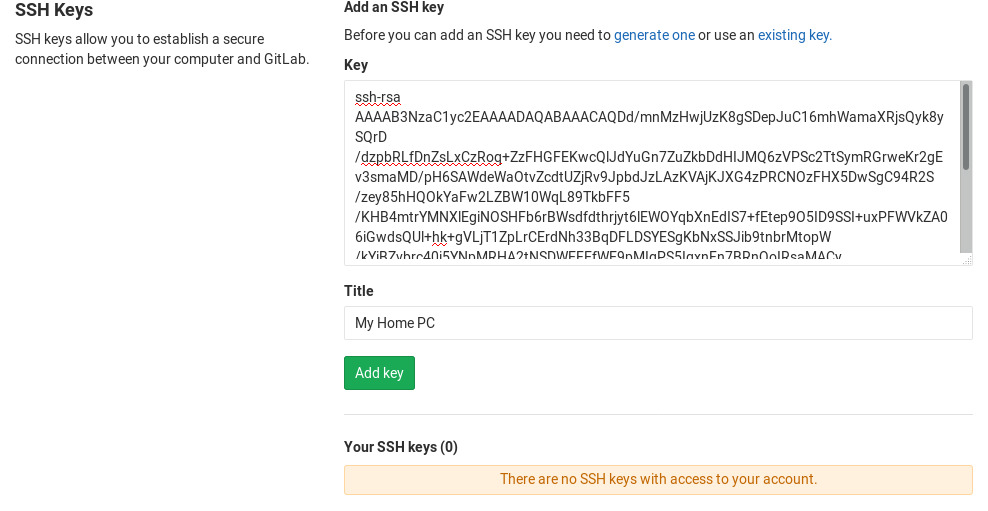Click the green Add key button
Viewport: 988px width, 511px height.
click(x=379, y=373)
